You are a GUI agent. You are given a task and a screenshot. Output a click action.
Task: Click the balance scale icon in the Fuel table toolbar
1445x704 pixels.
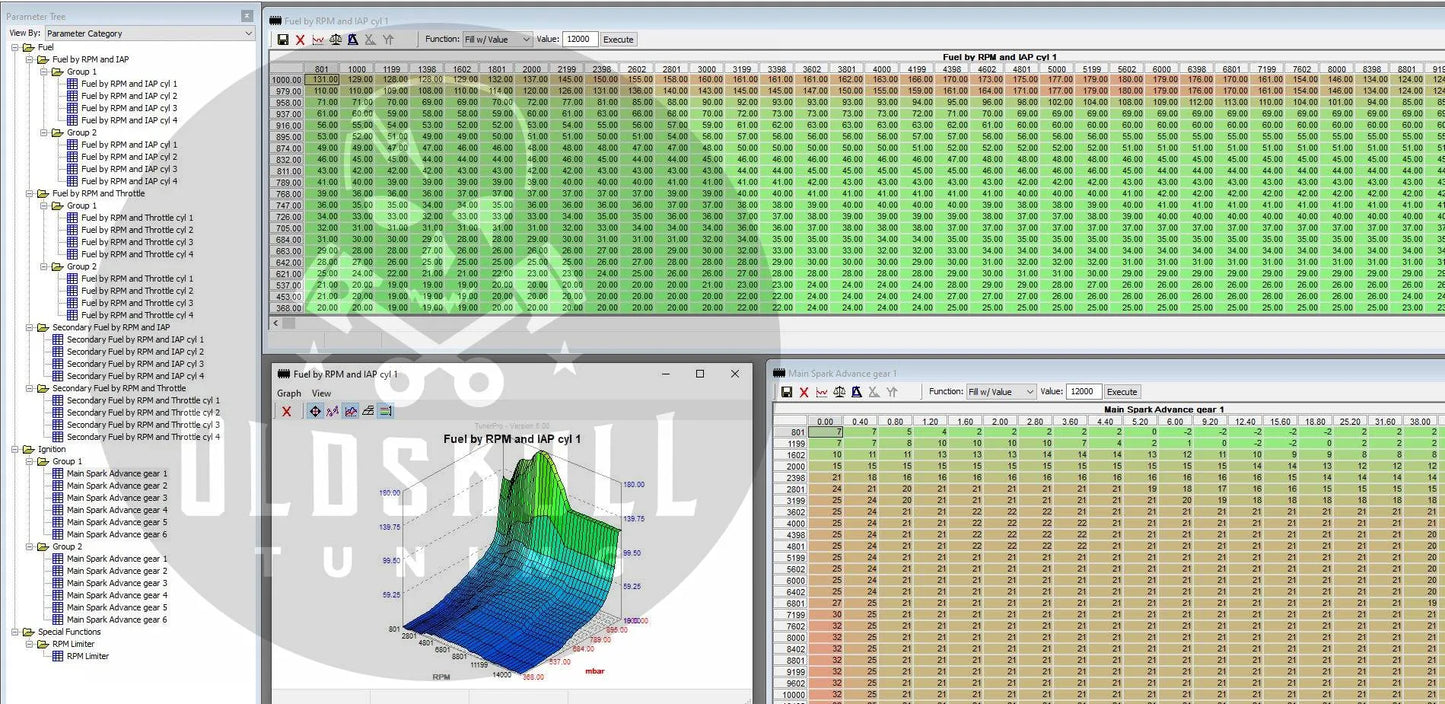click(x=336, y=40)
